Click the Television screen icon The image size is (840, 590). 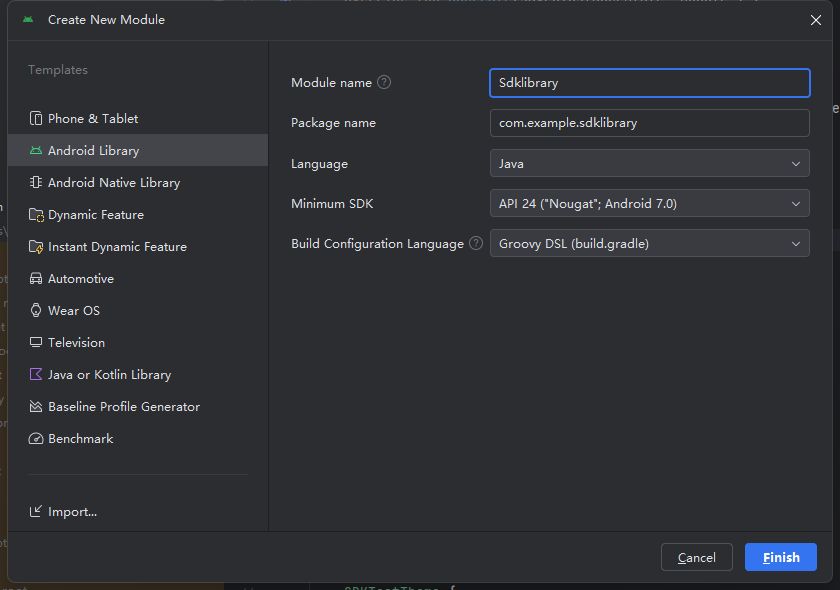pyautogui.click(x=36, y=342)
